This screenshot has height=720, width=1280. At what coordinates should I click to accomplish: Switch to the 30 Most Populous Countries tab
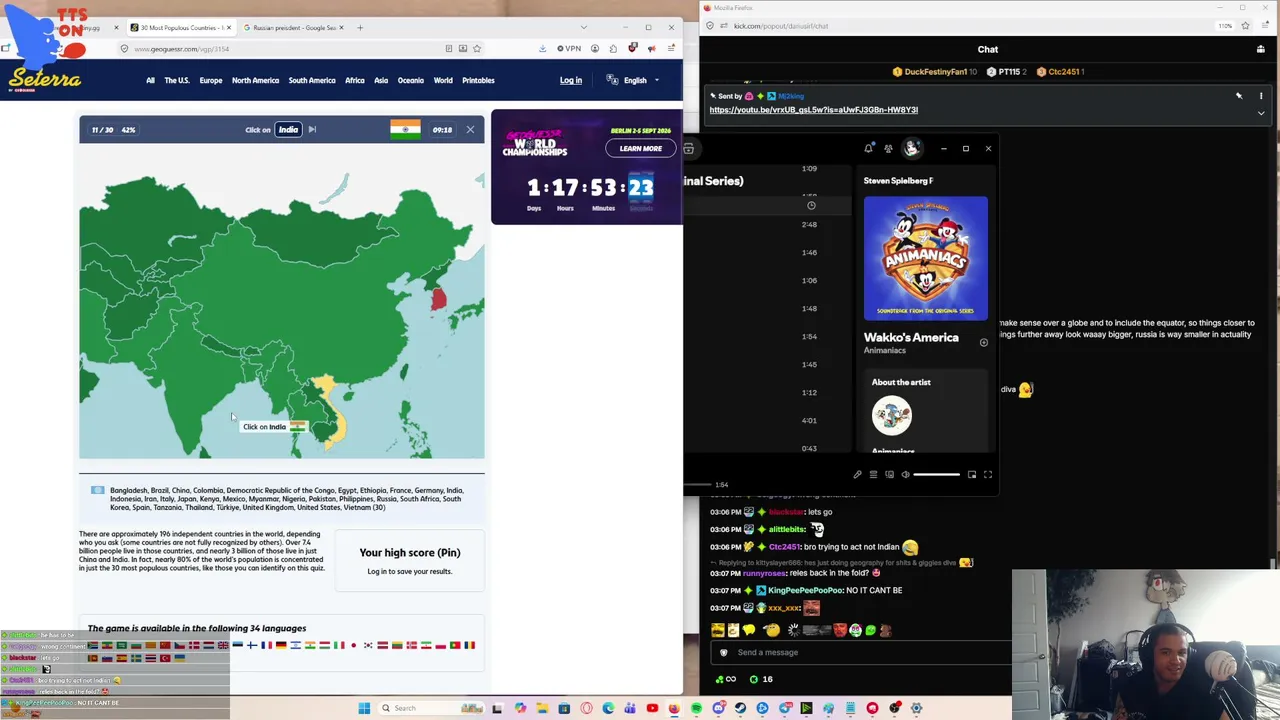click(183, 27)
